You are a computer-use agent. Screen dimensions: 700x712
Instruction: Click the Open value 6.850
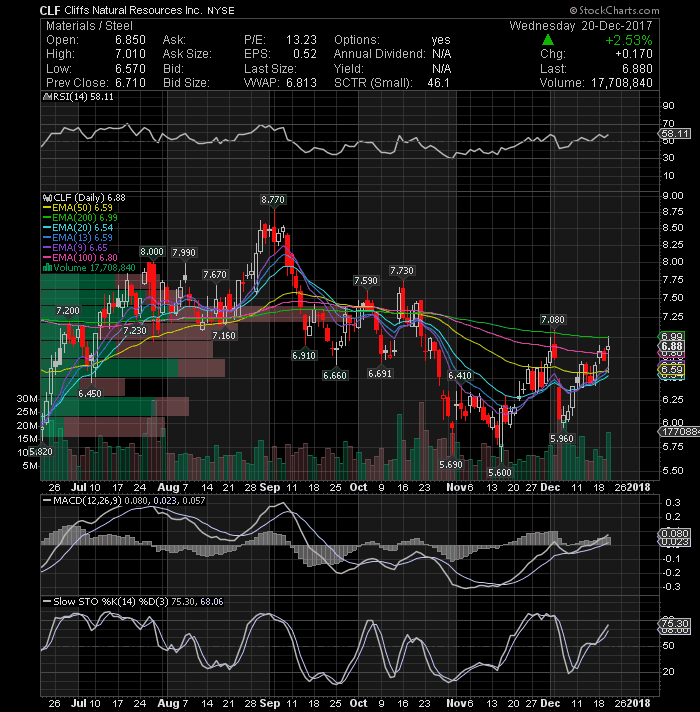[130, 40]
